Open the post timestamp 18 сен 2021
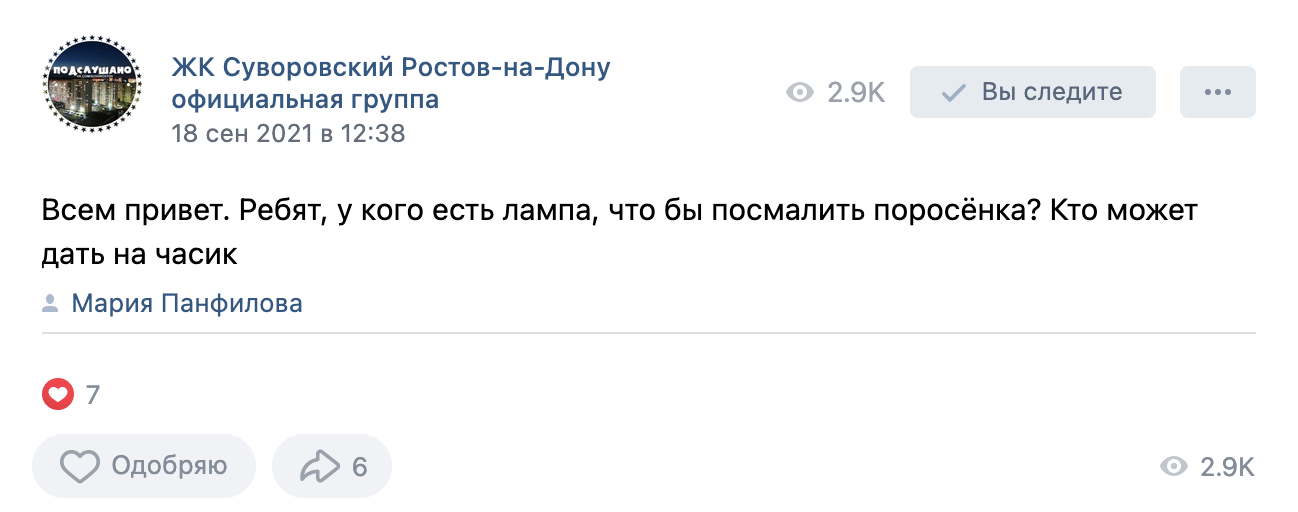Viewport: 1298px width, 512px height. coord(288,133)
